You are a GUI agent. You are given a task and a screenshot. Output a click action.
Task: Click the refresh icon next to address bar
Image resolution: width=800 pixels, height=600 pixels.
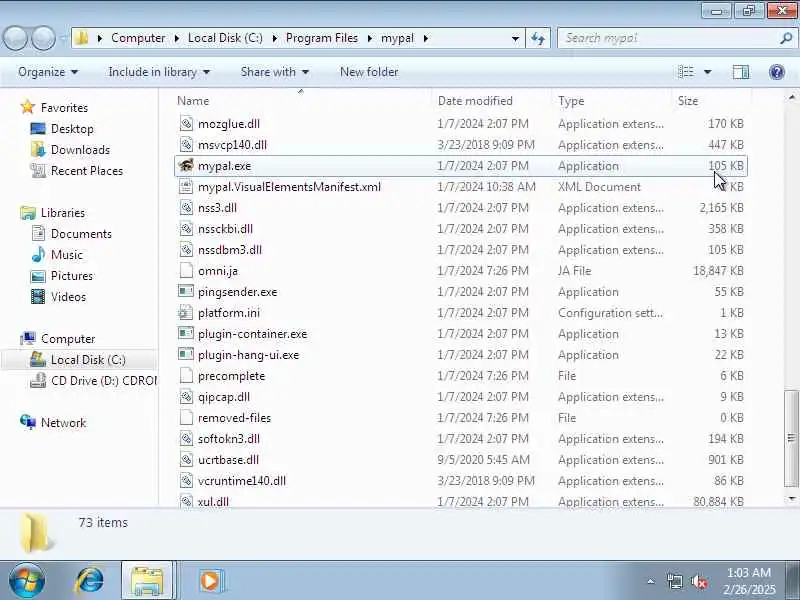[x=538, y=38]
